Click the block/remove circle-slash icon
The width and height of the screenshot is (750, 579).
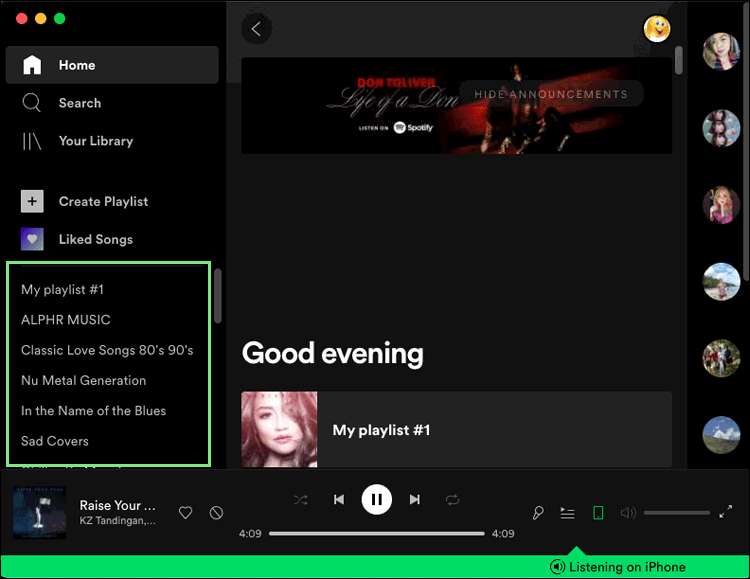216,512
